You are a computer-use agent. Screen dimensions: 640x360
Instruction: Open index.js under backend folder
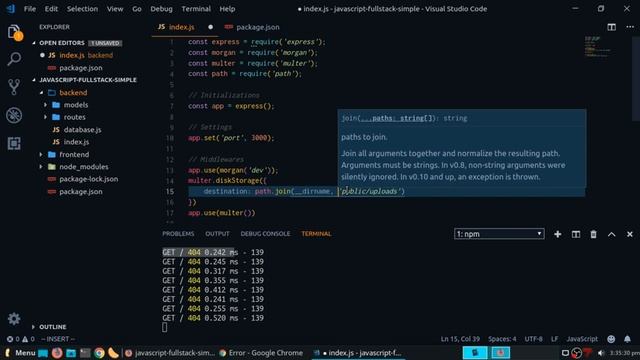pyautogui.click(x=76, y=142)
